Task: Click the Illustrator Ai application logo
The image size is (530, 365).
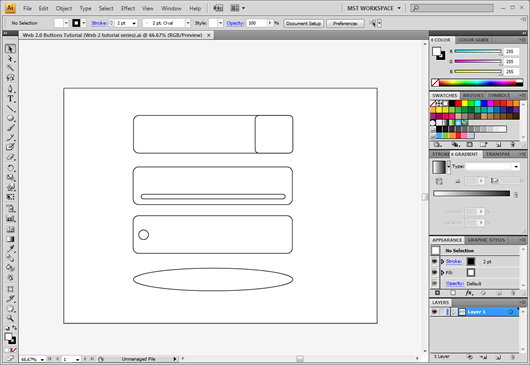Action: pos(10,8)
